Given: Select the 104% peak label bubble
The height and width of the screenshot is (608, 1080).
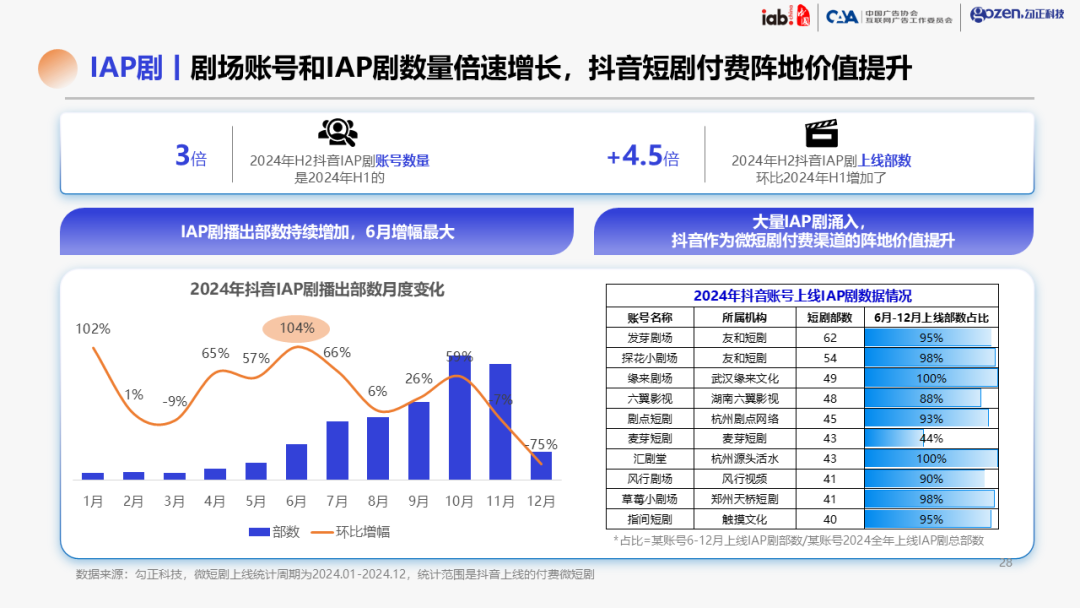Looking at the screenshot, I should coord(296,328).
